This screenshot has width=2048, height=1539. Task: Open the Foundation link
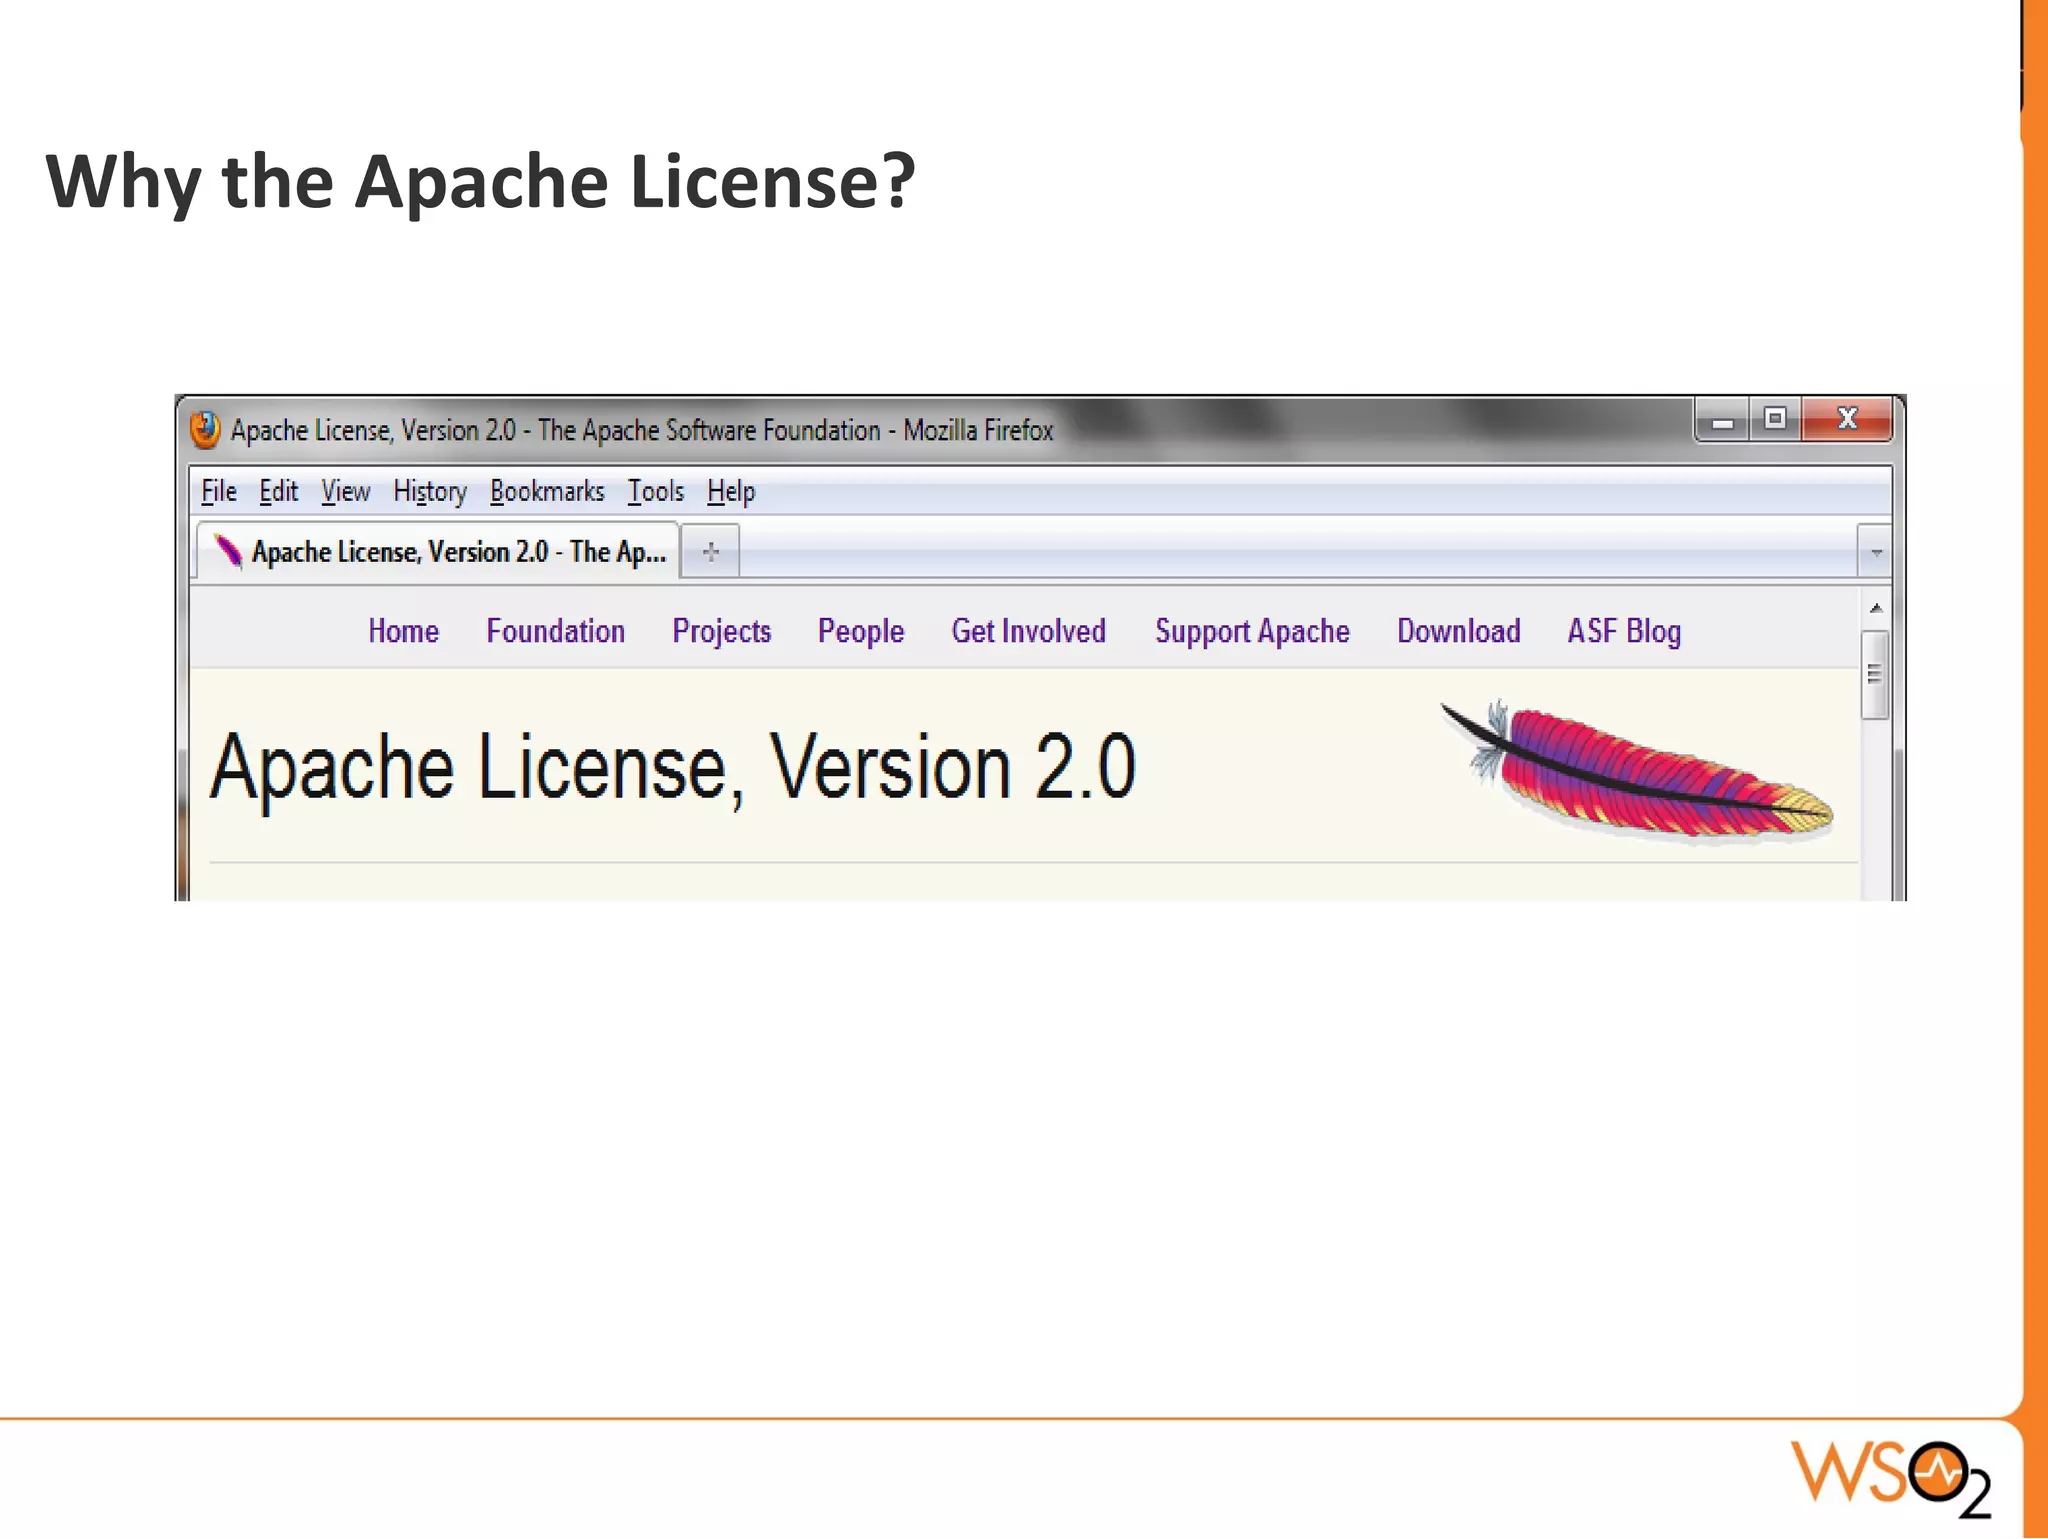[556, 631]
